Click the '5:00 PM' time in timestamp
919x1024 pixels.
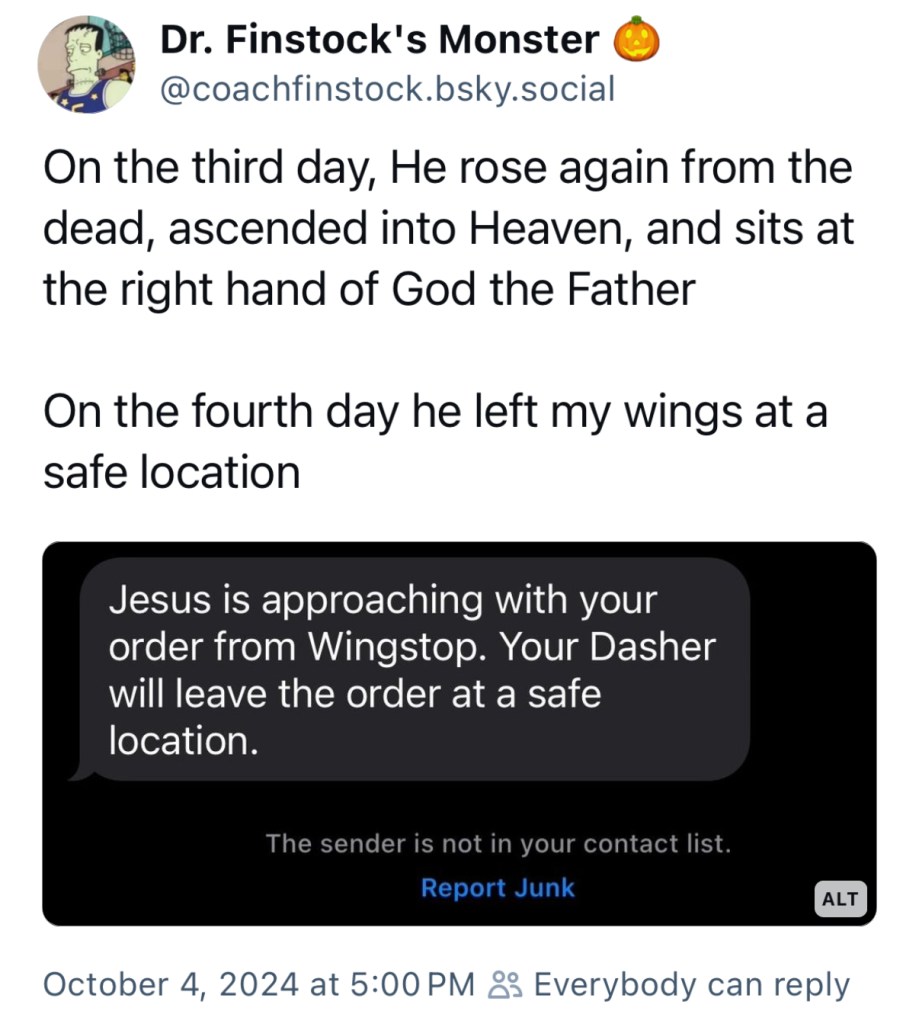414,985
